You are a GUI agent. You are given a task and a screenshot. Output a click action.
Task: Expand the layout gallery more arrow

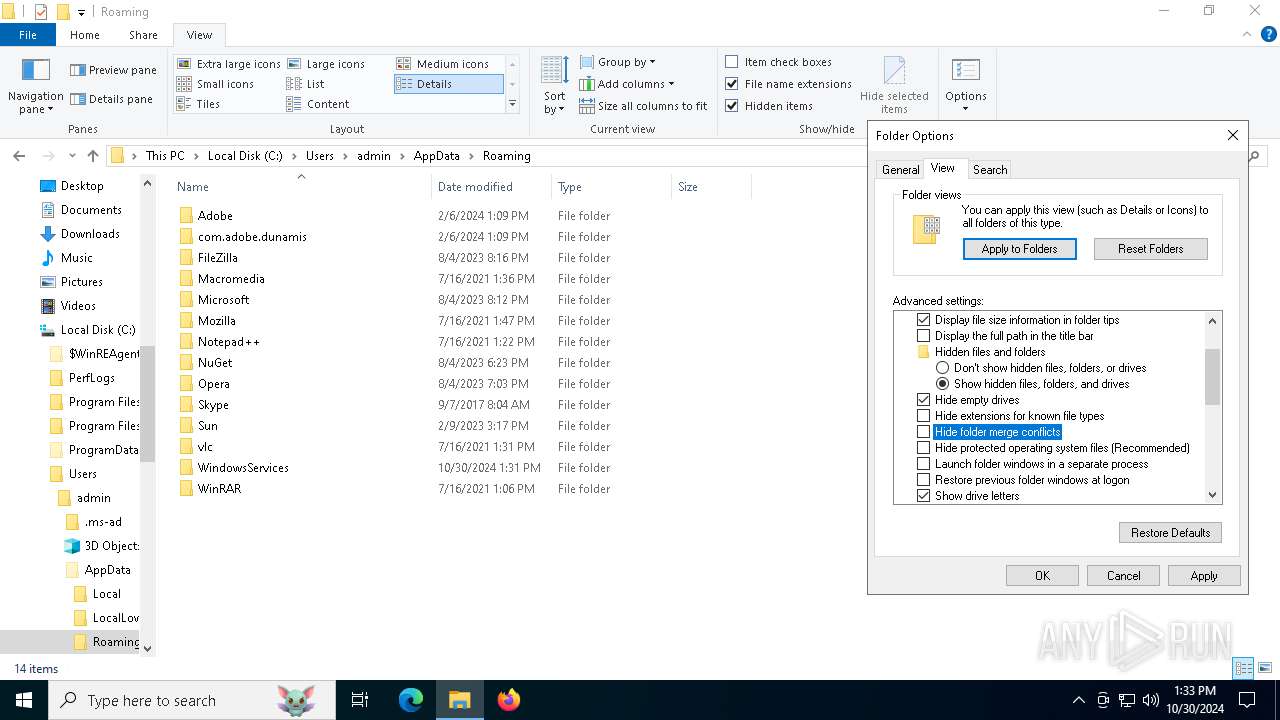(512, 104)
